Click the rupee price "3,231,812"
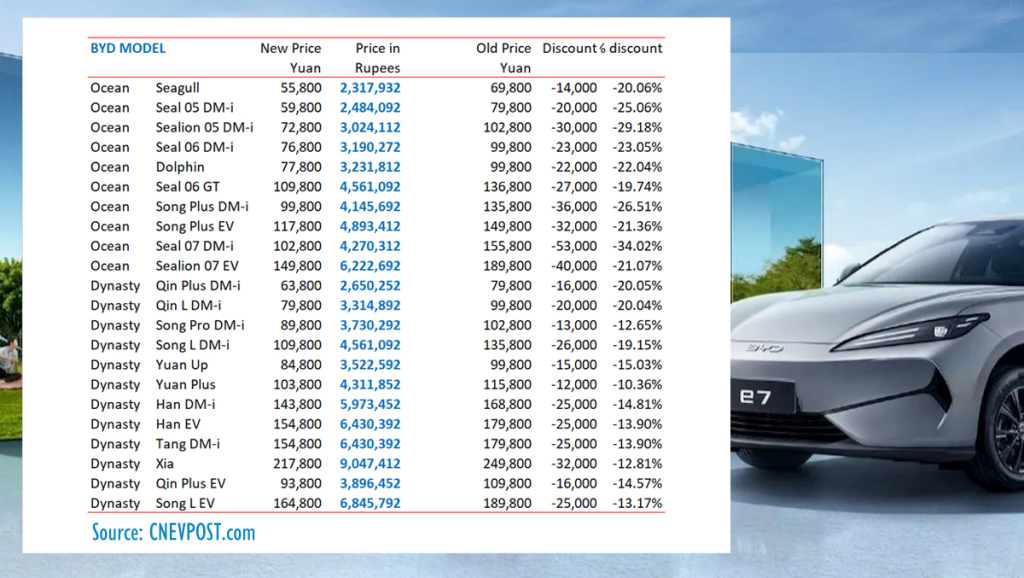This screenshot has width=1024, height=578. pyautogui.click(x=370, y=167)
